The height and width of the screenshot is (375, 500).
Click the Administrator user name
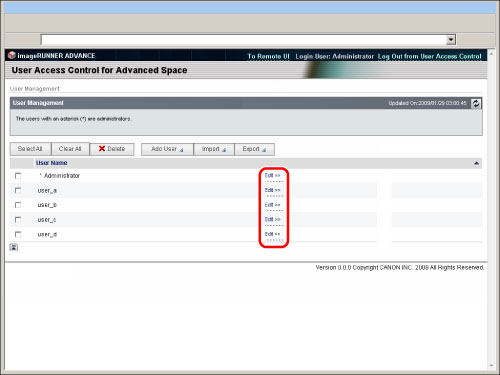pyautogui.click(x=62, y=176)
